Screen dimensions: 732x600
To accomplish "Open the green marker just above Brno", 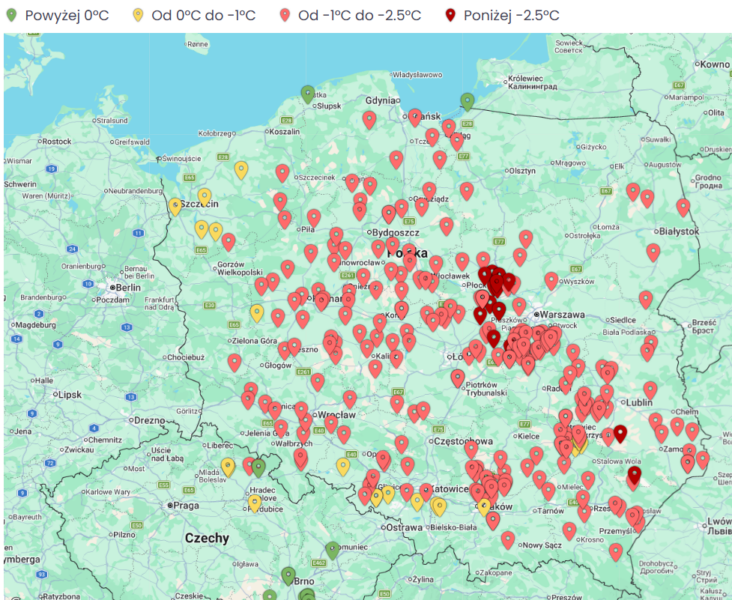I will coord(288,575).
